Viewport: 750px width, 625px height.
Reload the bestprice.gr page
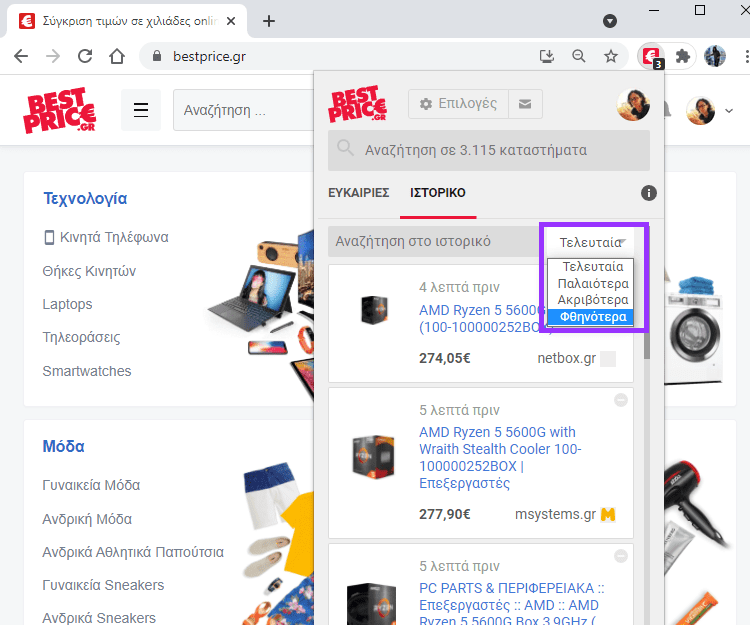coord(85,56)
